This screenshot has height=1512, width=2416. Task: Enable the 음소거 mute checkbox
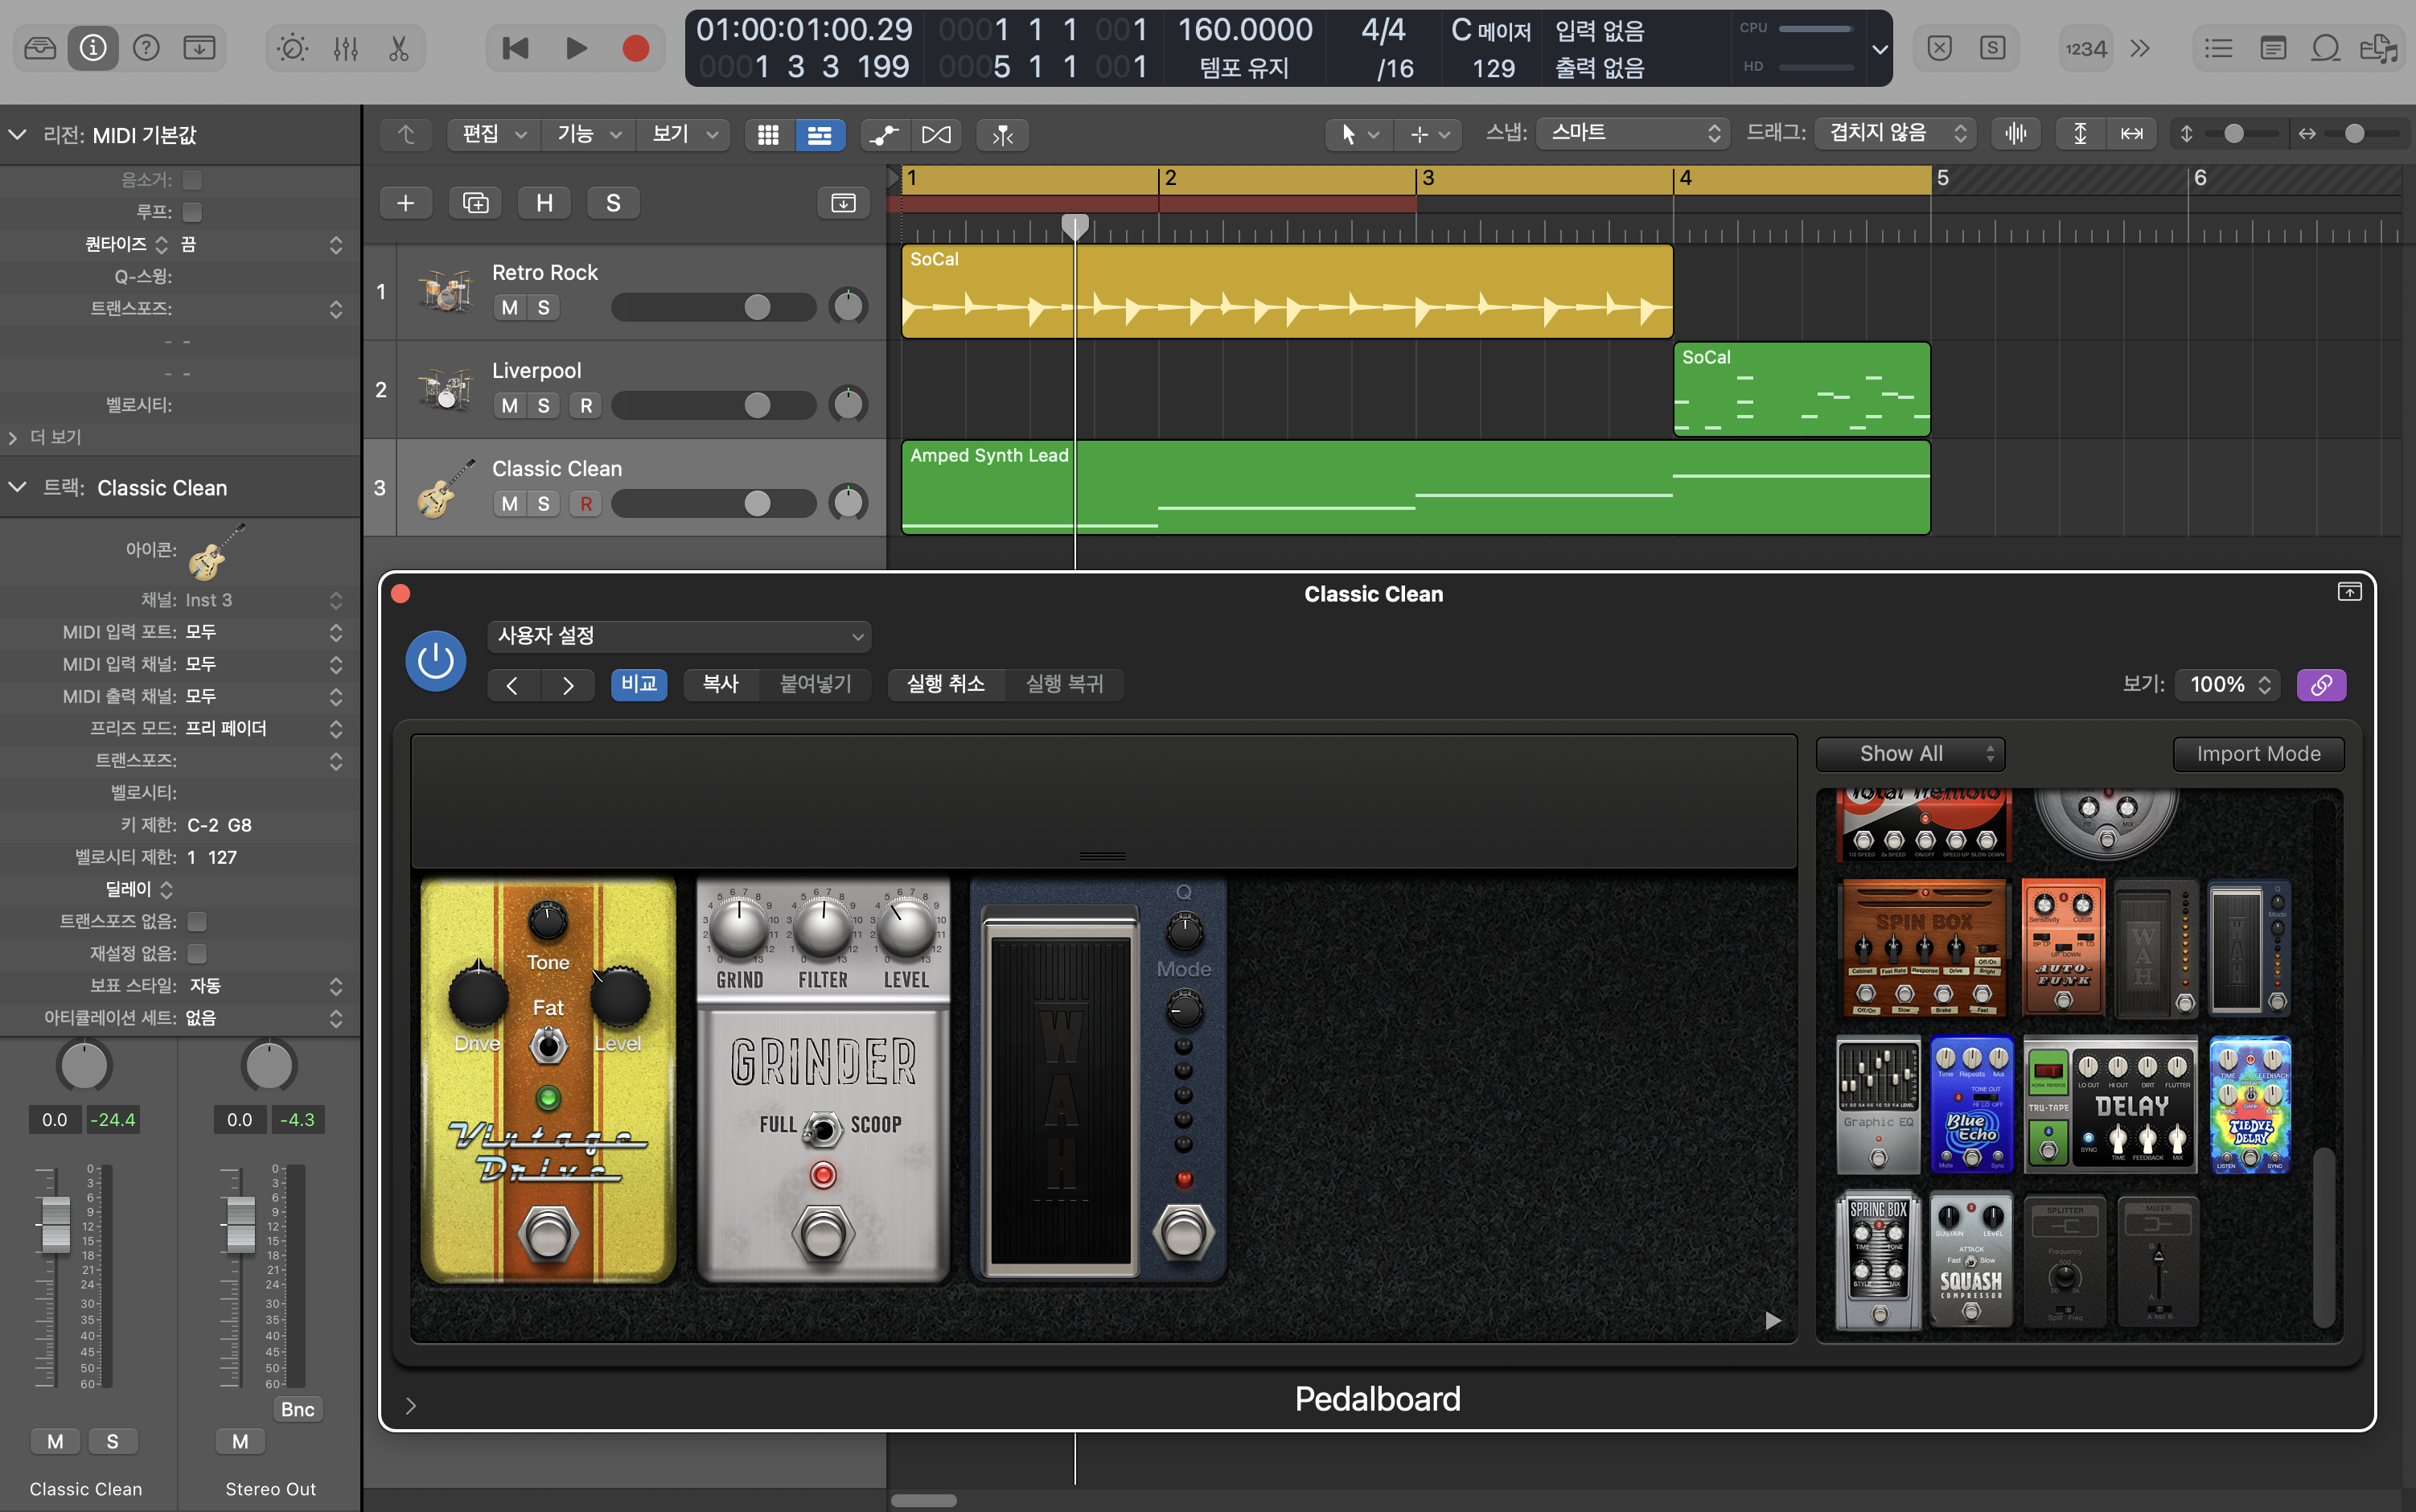[x=193, y=180]
